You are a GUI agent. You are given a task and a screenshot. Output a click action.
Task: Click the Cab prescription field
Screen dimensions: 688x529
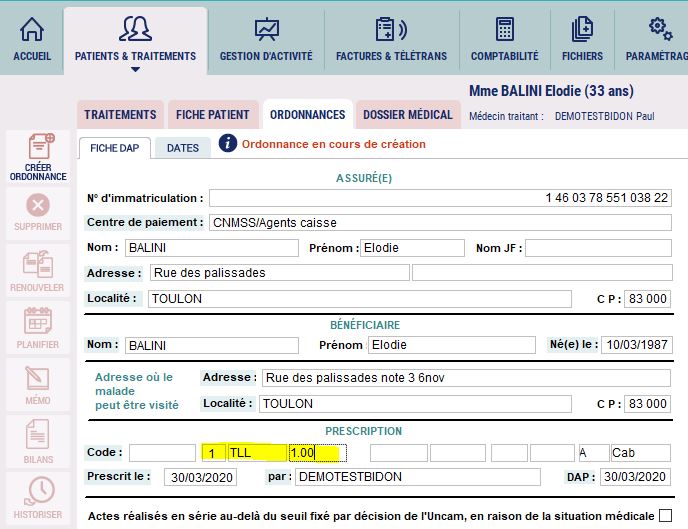click(x=641, y=453)
